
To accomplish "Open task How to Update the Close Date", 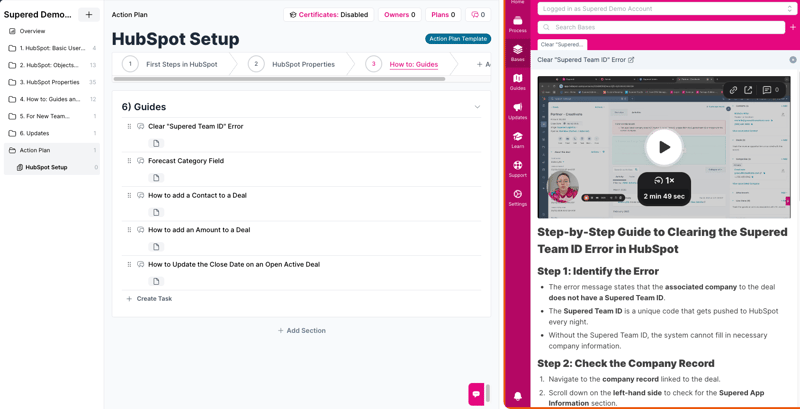I will pyautogui.click(x=234, y=265).
